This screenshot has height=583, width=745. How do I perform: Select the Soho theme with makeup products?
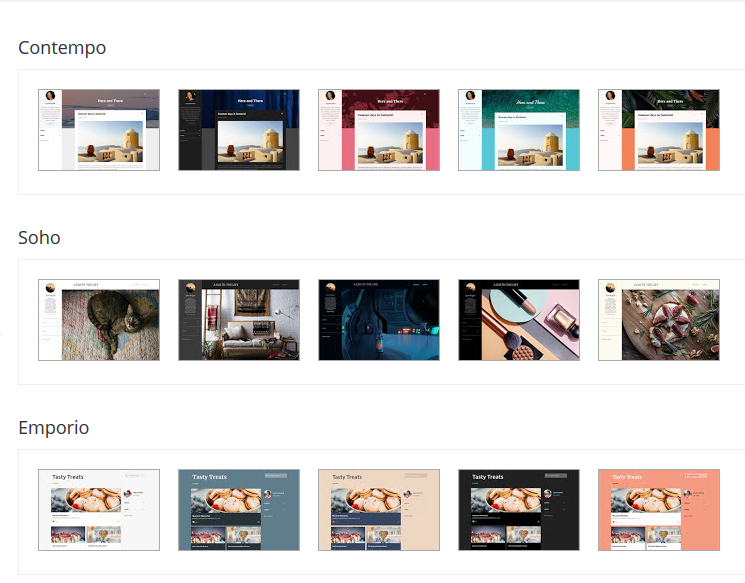pos(519,320)
